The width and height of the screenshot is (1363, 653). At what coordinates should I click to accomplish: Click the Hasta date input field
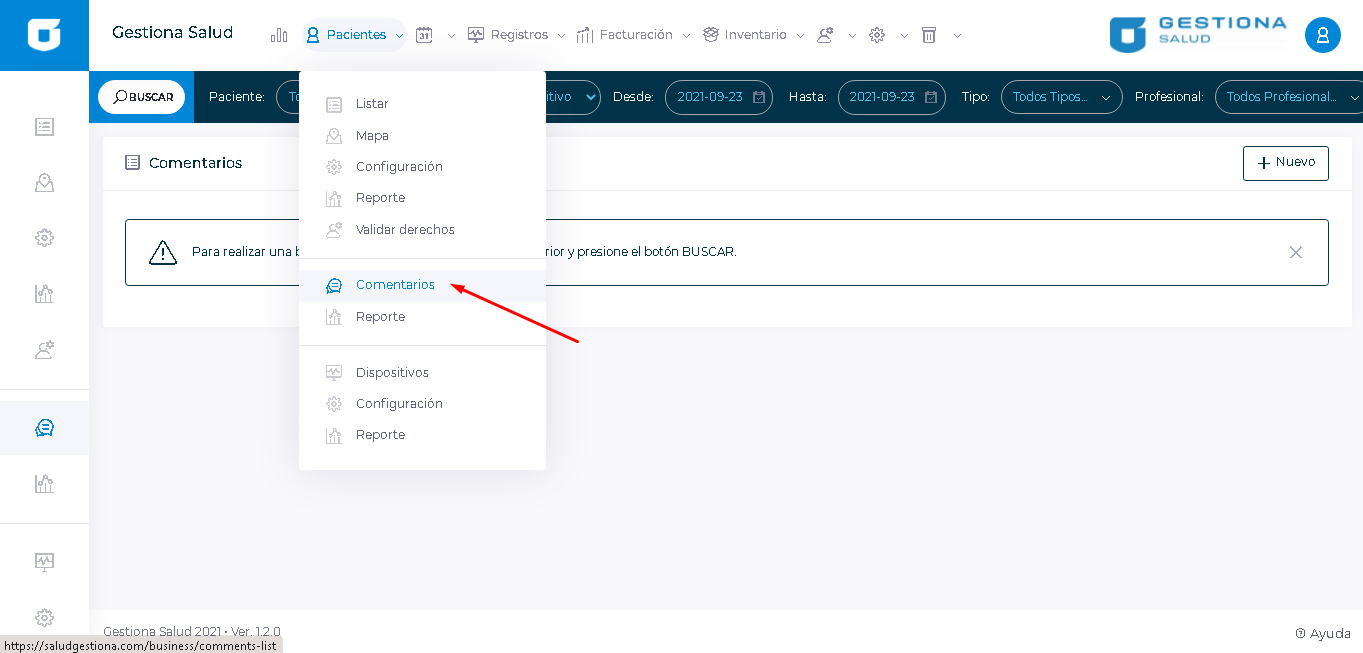pyautogui.click(x=882, y=97)
